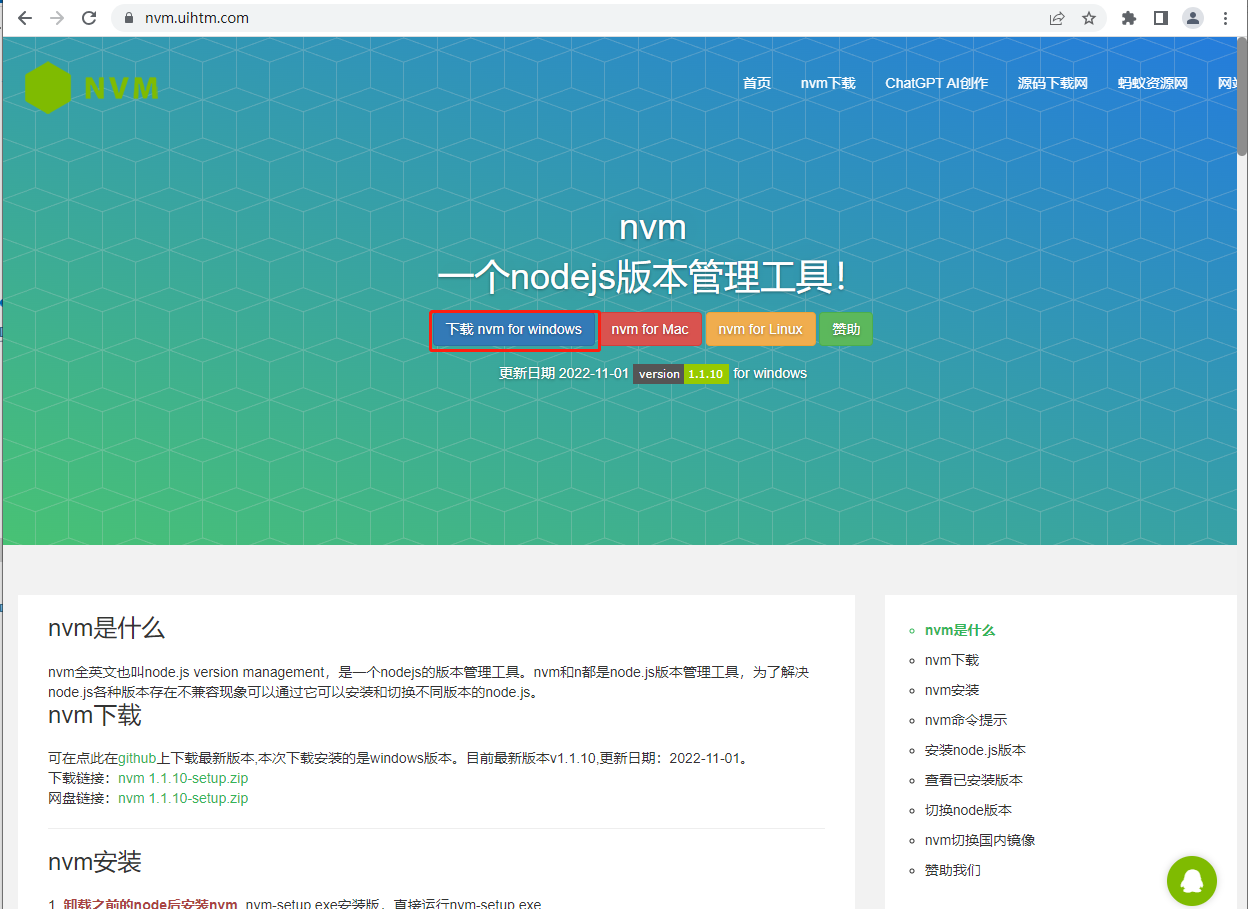Viewport: 1248px width, 909px height.
Task: Click 网盘链接 nvm 1.1.10-setup.zip link
Action: coord(183,798)
